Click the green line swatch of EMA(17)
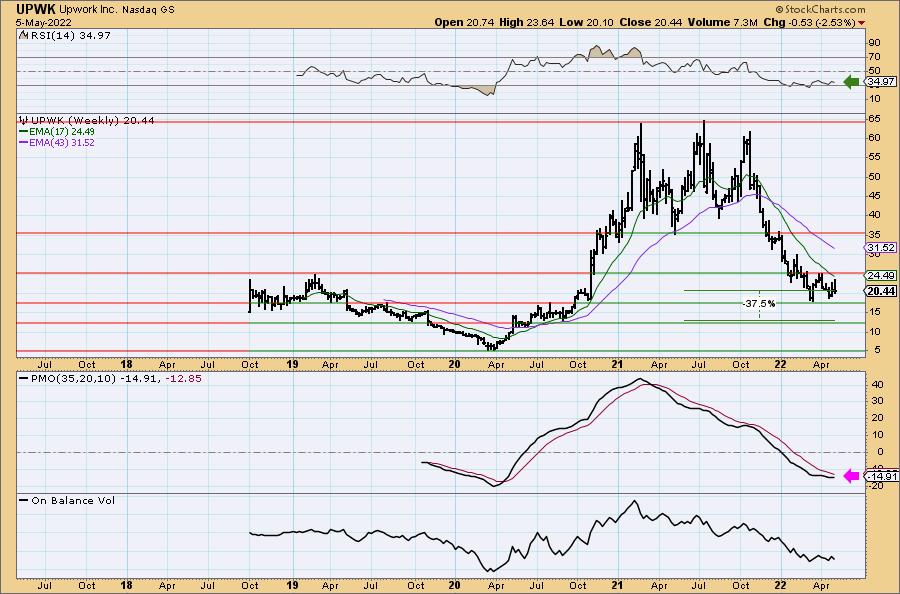 click(x=24, y=131)
